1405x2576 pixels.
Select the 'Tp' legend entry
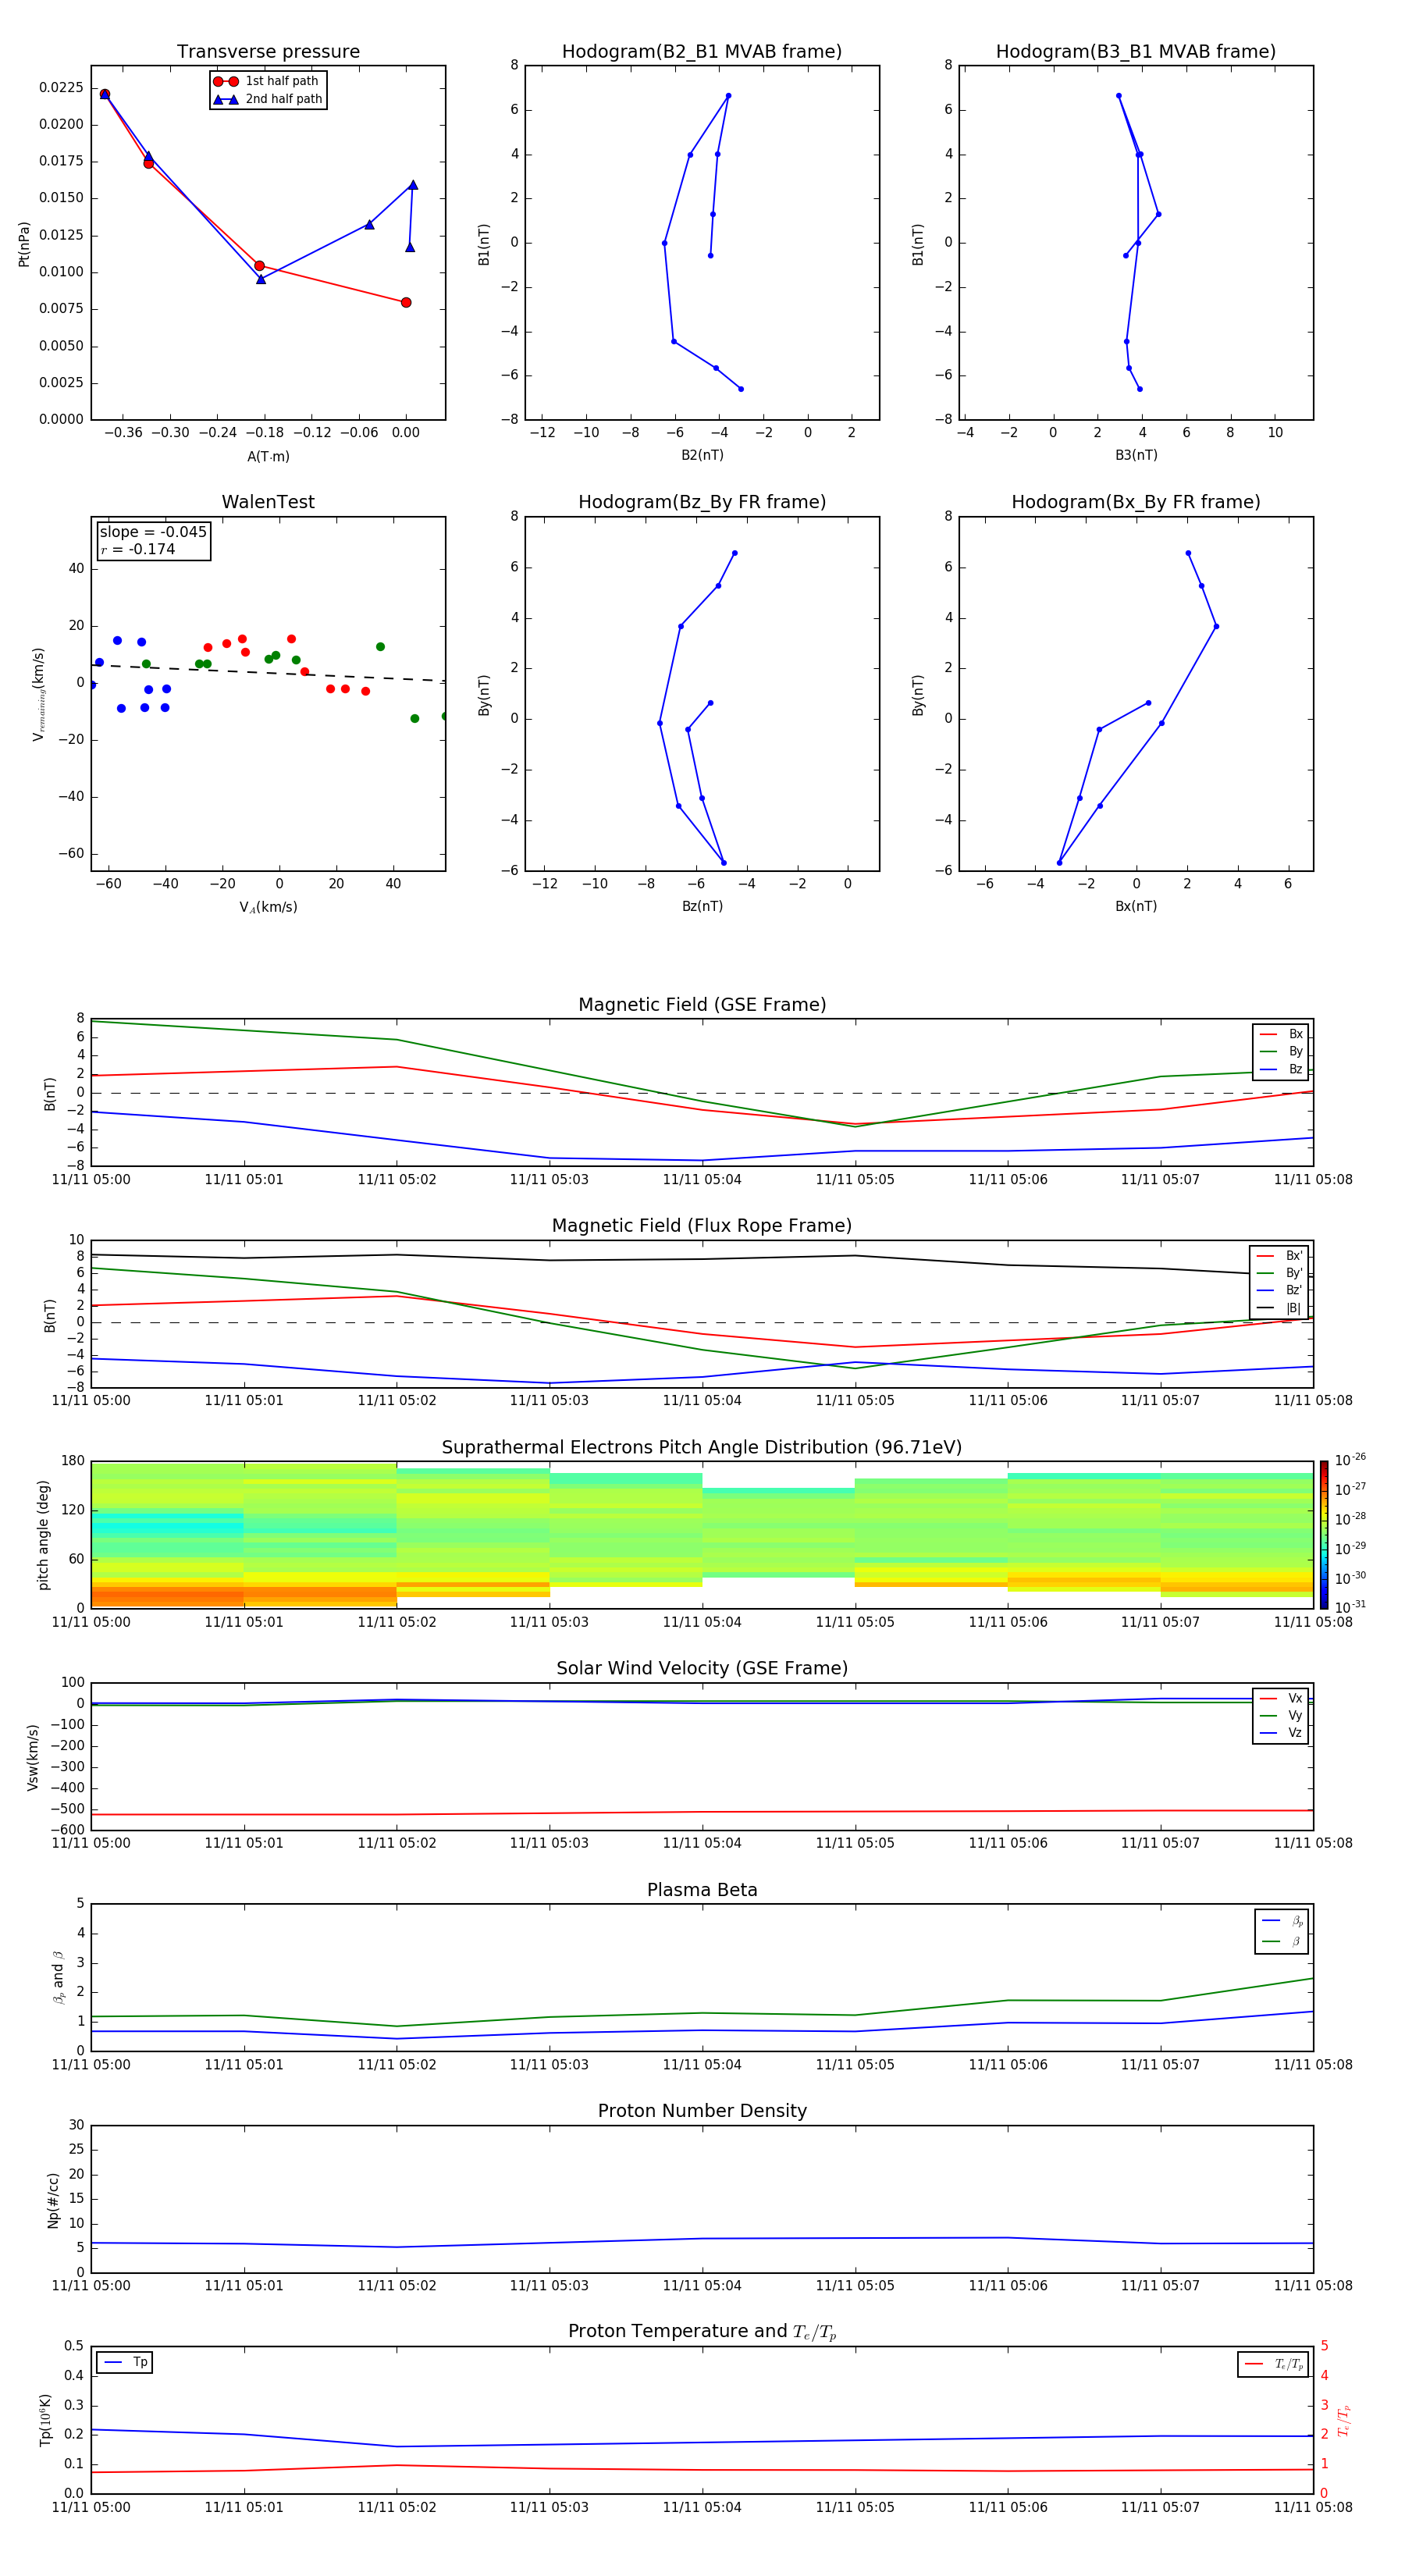(126, 2362)
